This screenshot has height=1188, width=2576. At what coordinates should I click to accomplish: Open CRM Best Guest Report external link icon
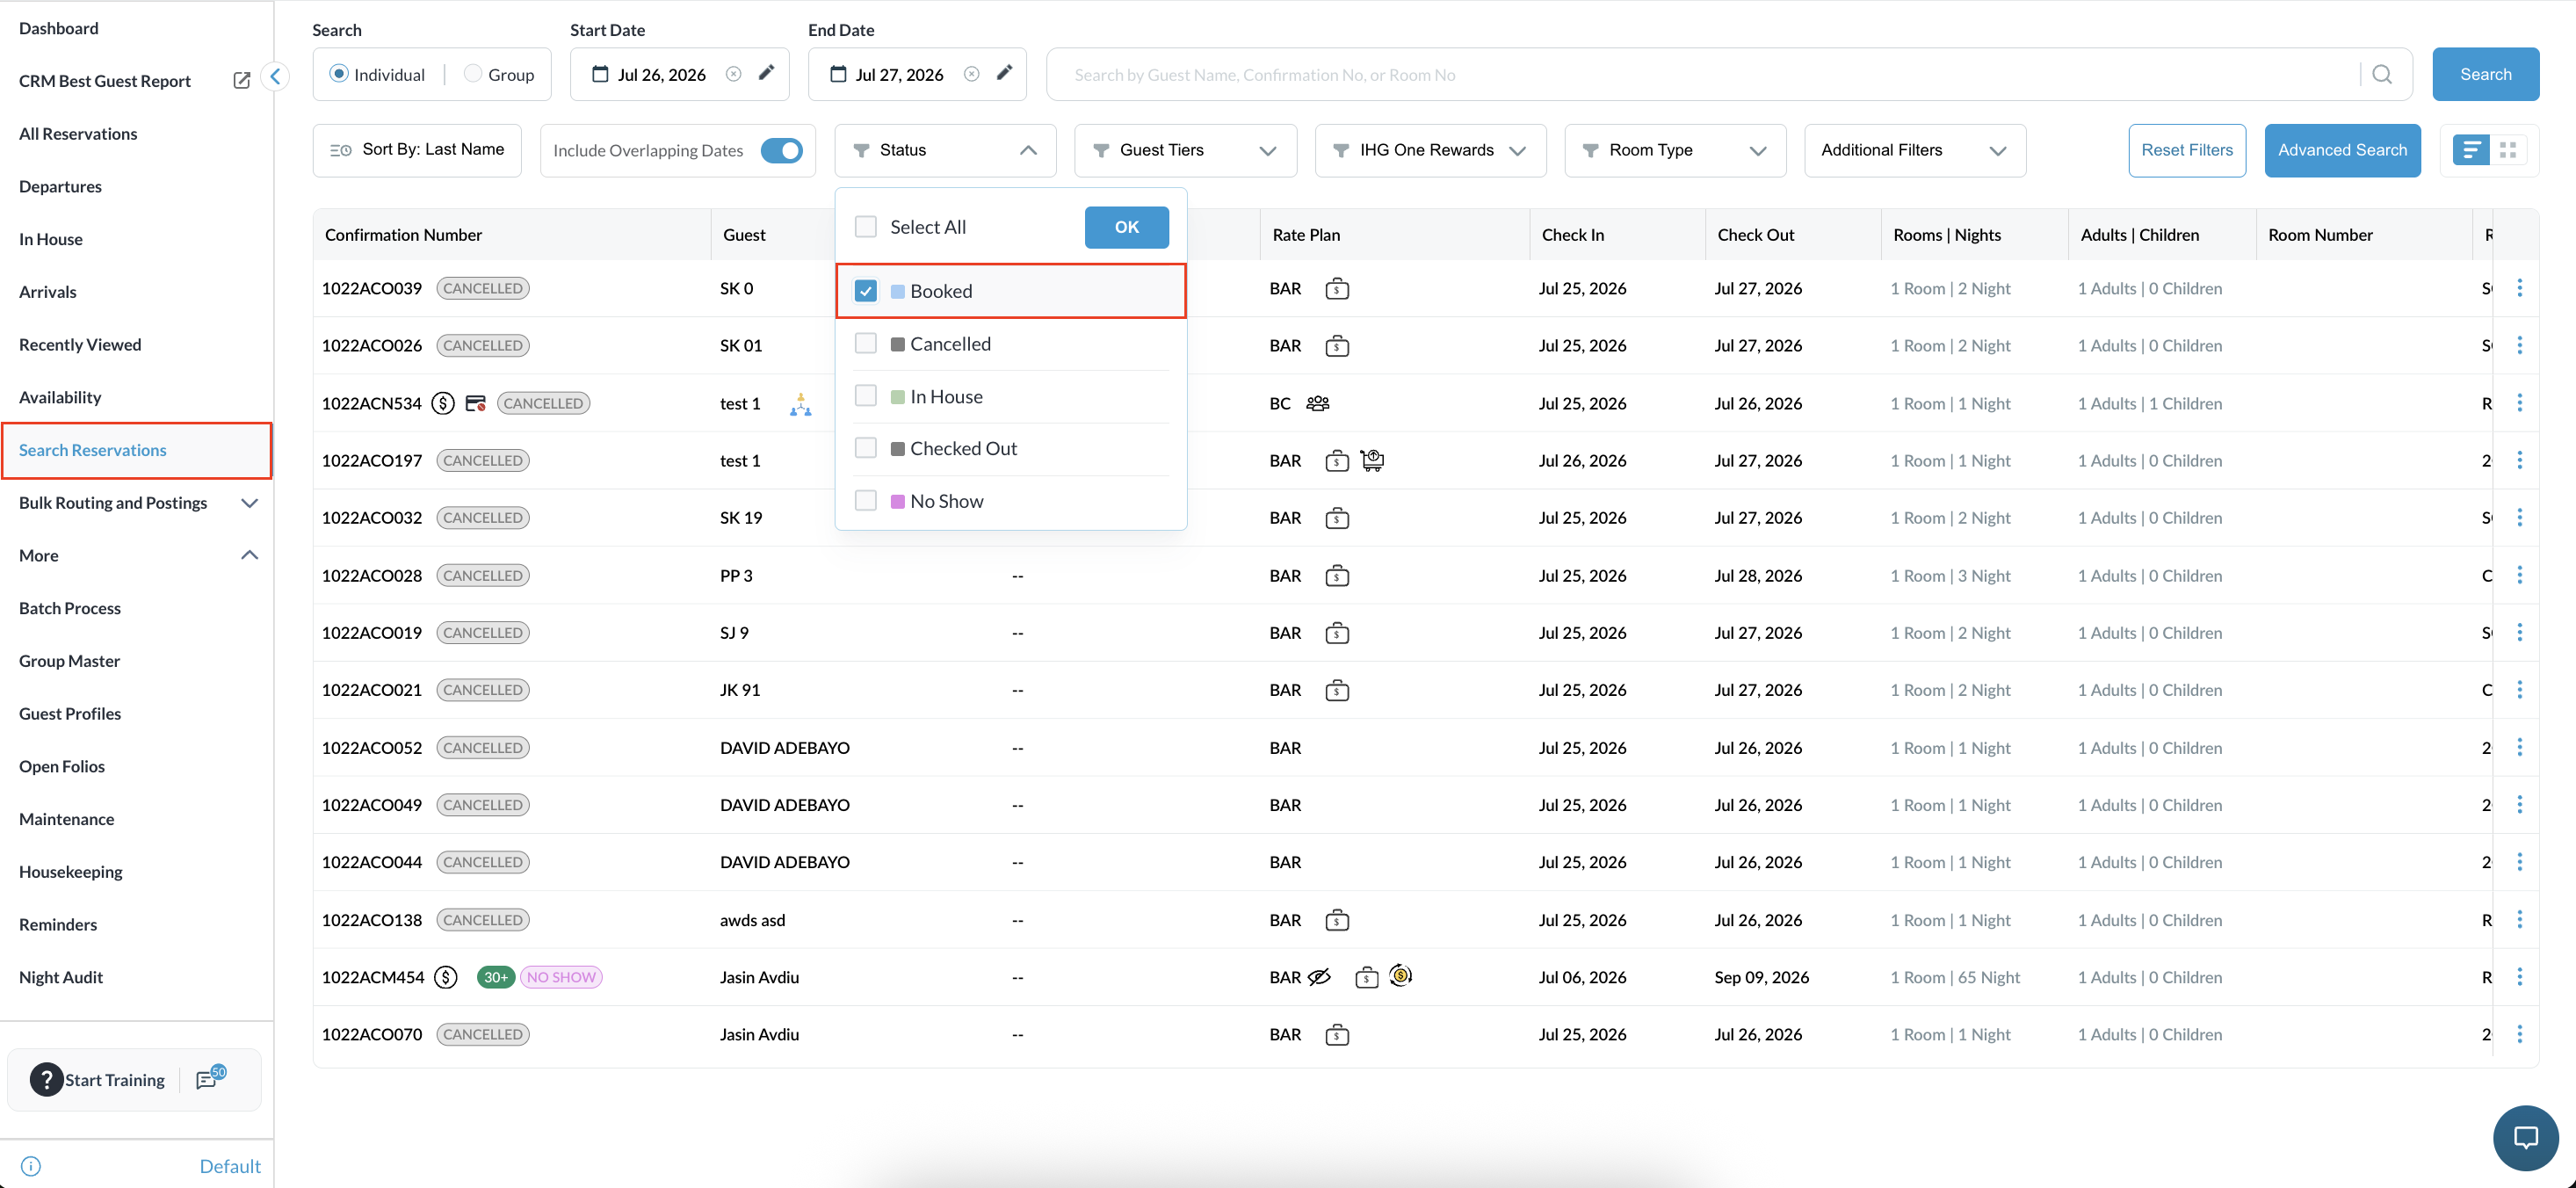click(x=241, y=81)
